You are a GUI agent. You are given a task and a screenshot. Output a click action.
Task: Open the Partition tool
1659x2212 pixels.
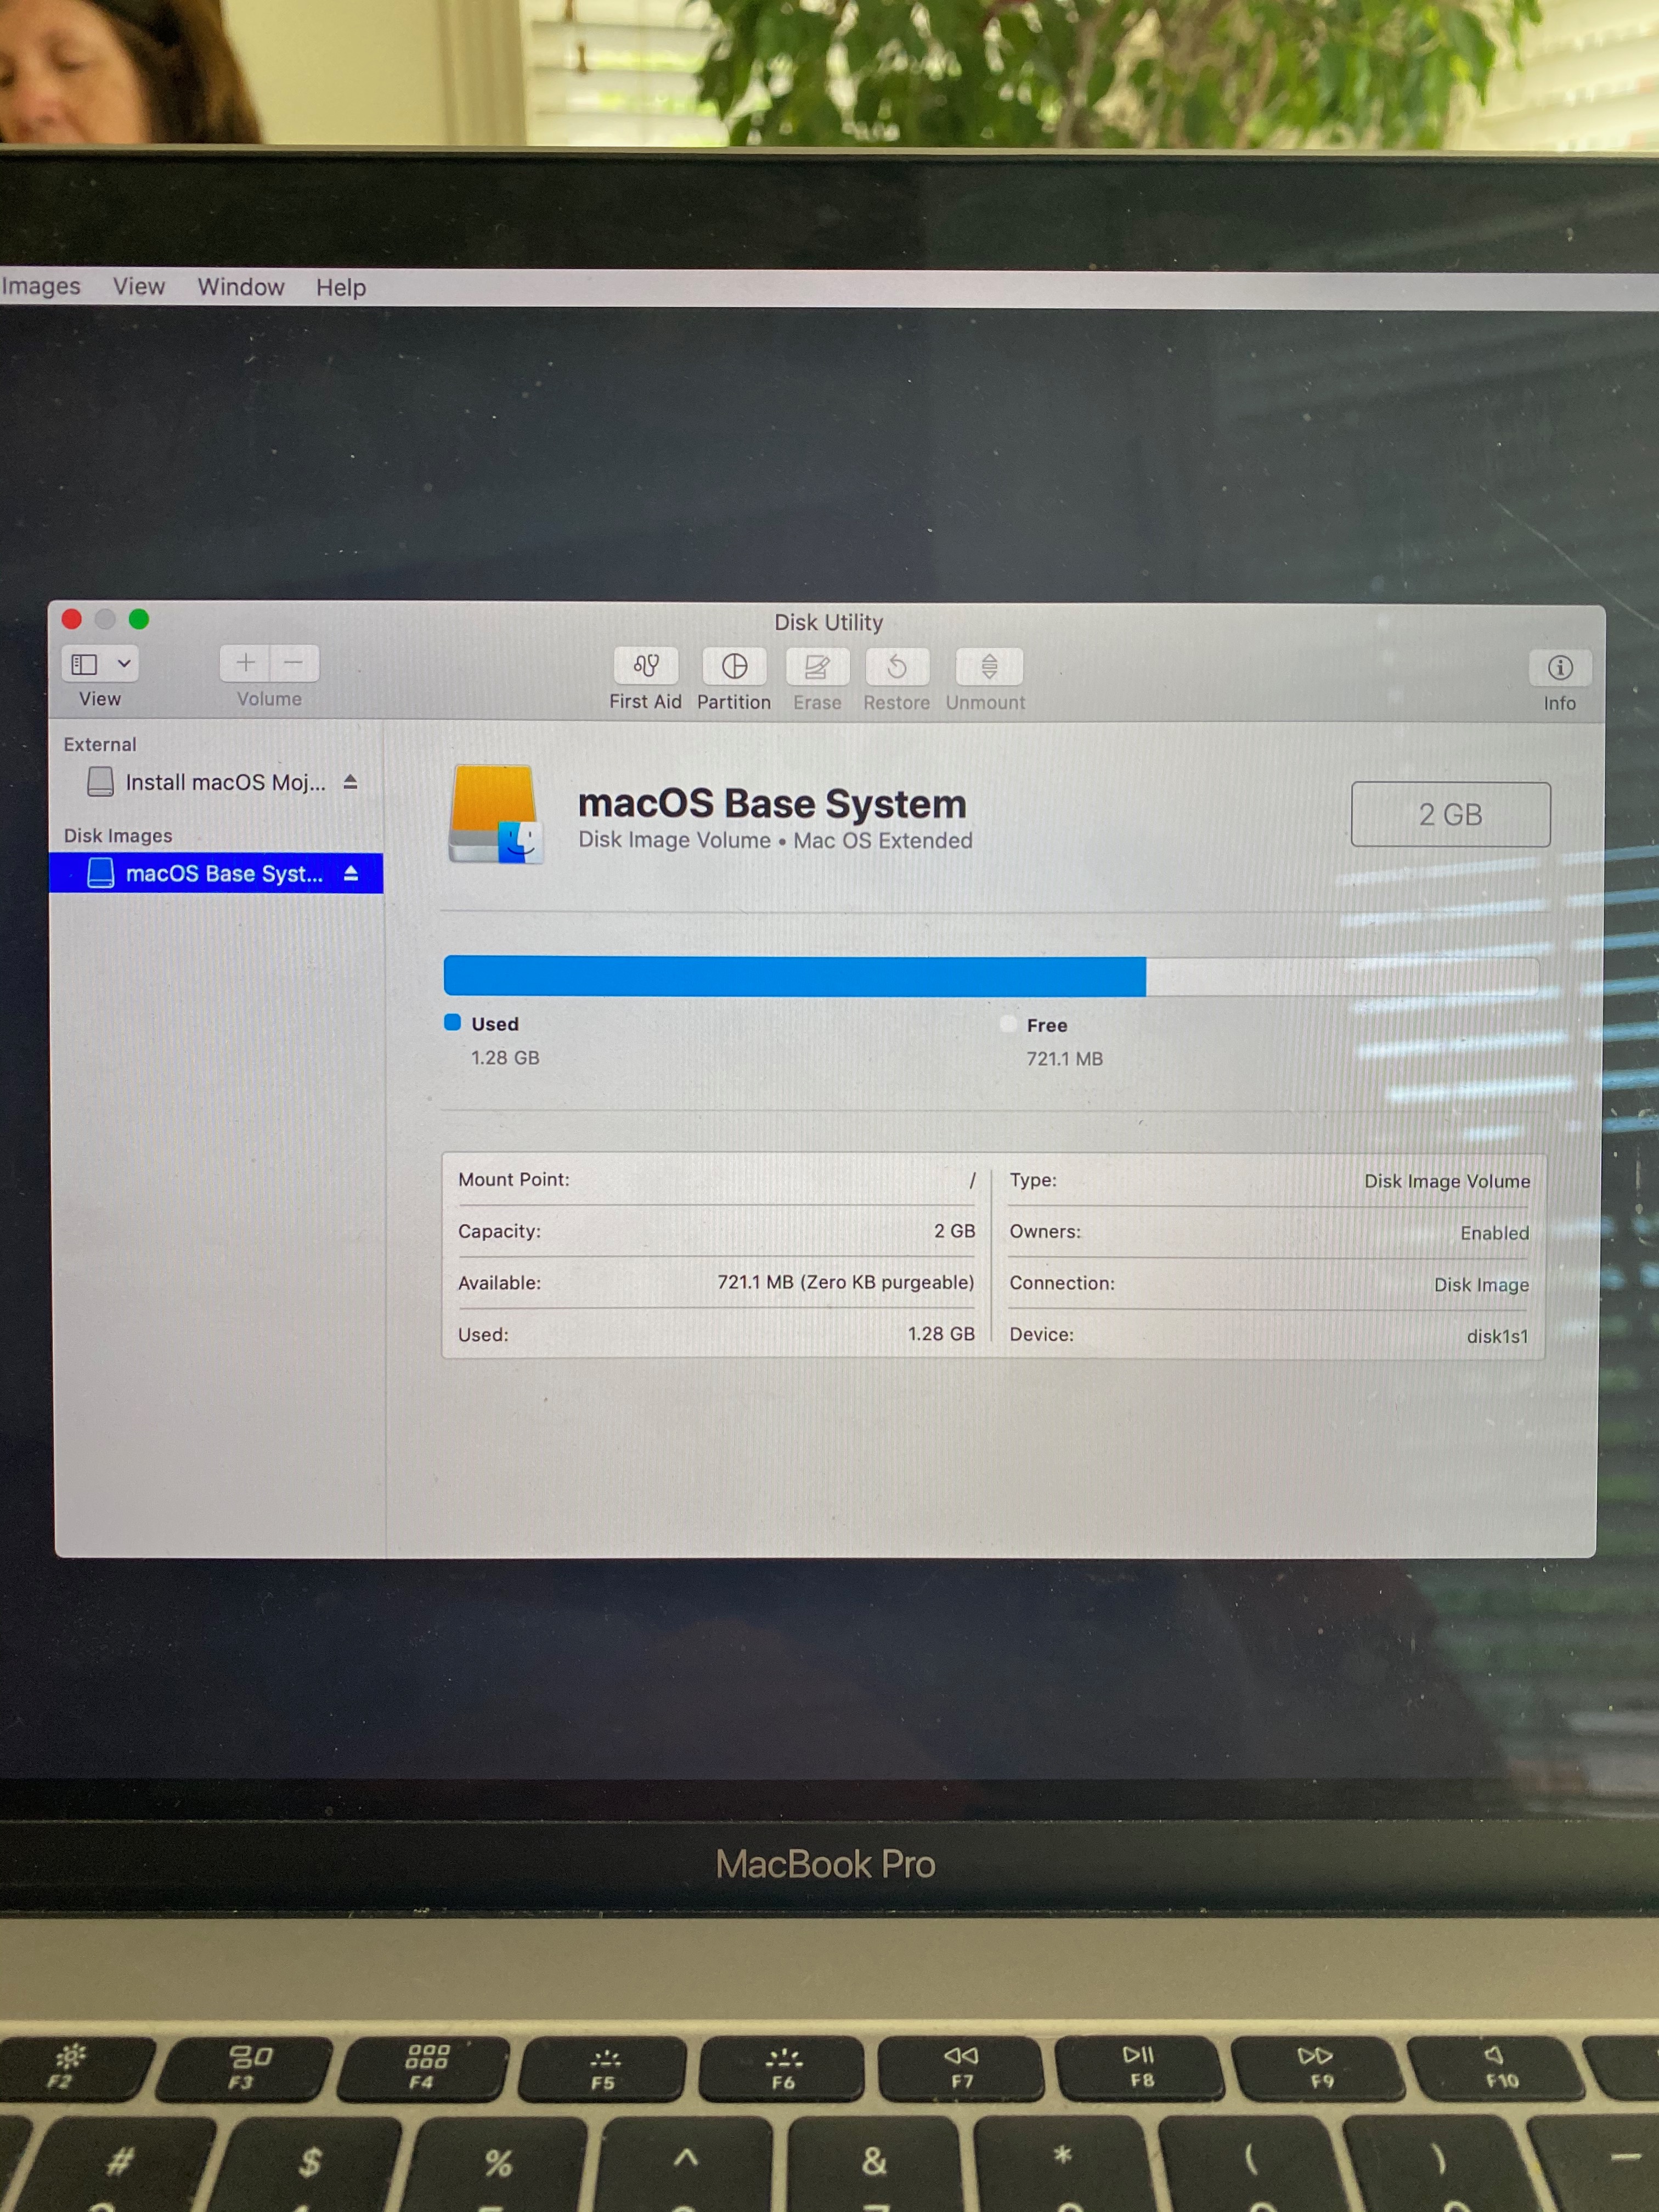(734, 666)
